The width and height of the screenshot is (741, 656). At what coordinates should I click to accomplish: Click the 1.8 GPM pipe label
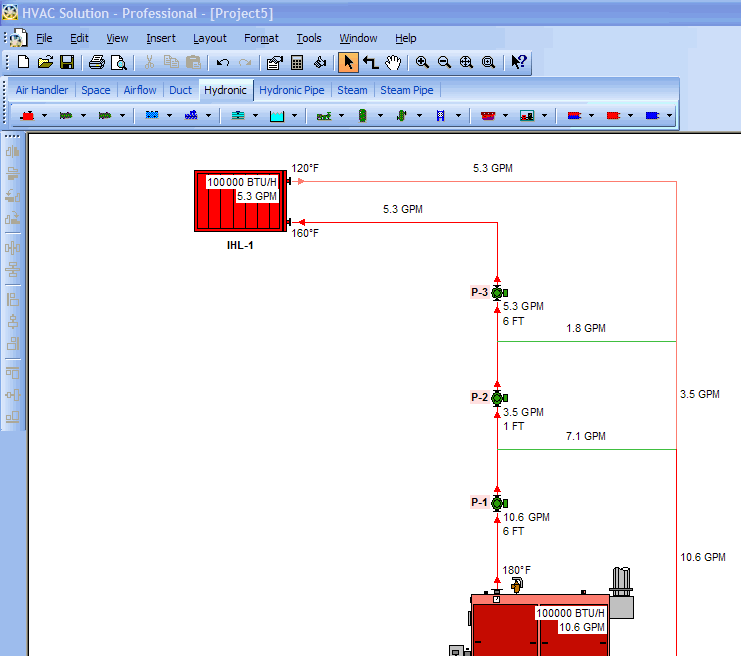coord(586,328)
